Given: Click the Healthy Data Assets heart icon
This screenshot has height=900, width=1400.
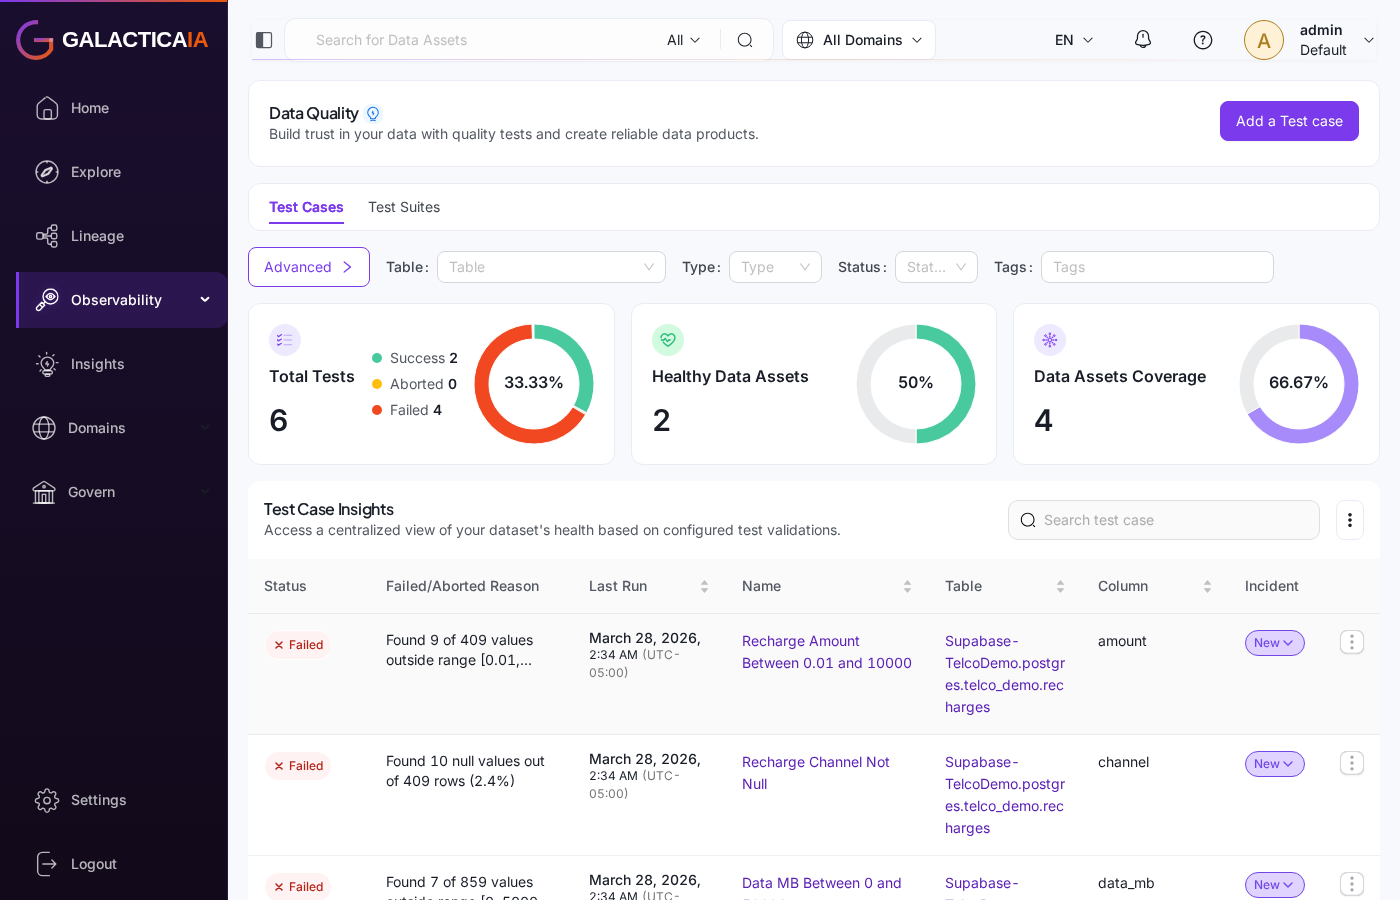Looking at the screenshot, I should pos(668,340).
